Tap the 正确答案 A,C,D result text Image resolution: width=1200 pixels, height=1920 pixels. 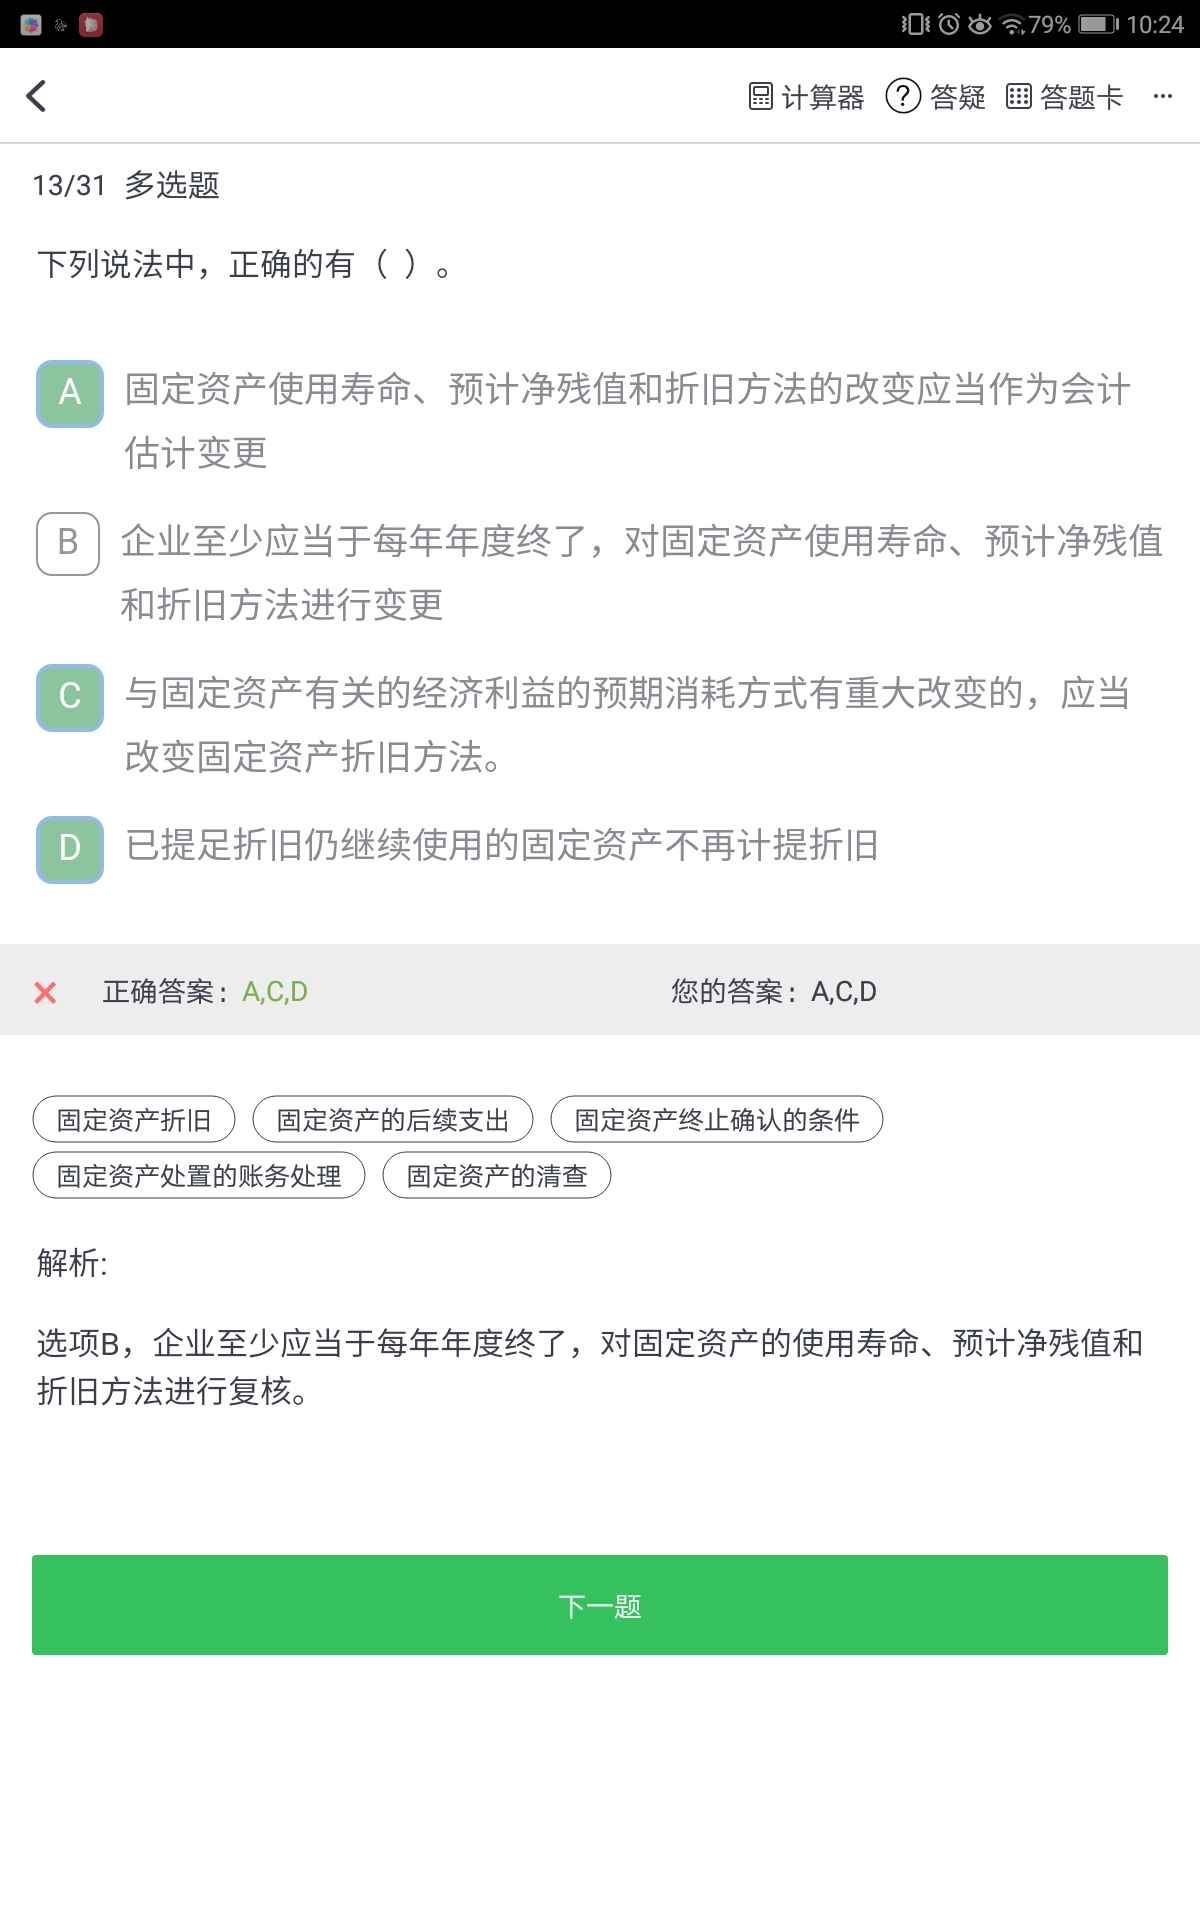pos(205,992)
